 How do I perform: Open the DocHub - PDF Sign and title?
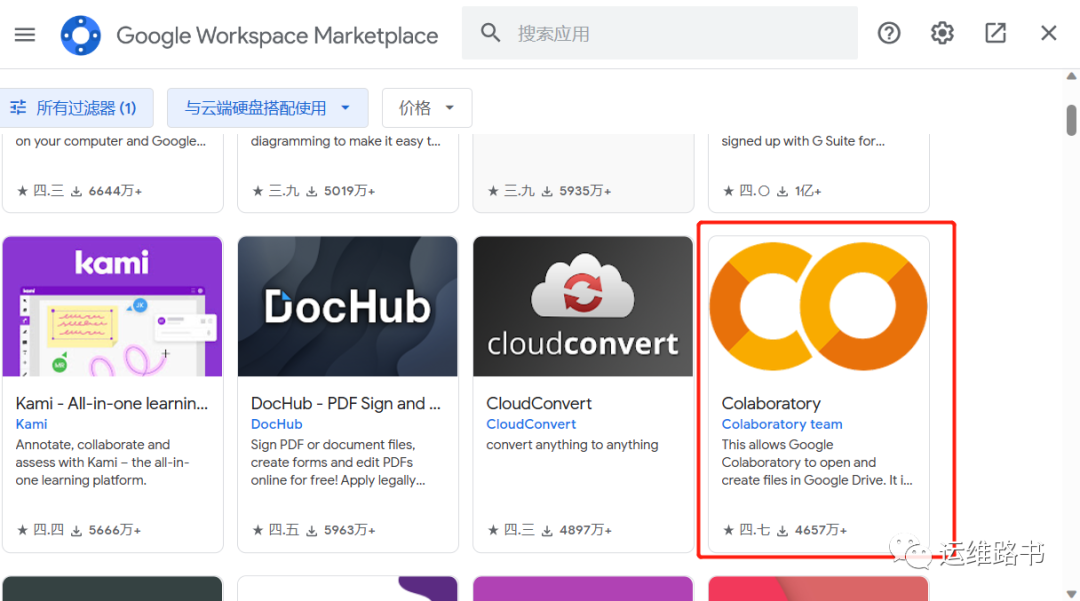(x=346, y=403)
